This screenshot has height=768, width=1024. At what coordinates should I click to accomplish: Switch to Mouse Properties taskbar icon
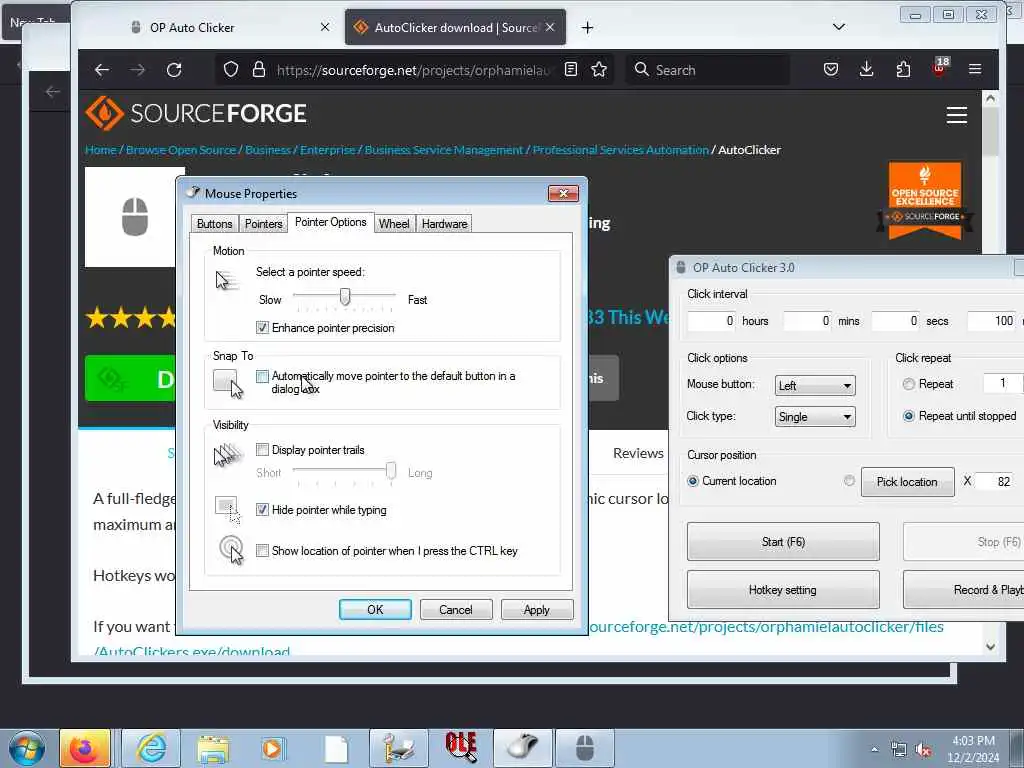[x=523, y=748]
